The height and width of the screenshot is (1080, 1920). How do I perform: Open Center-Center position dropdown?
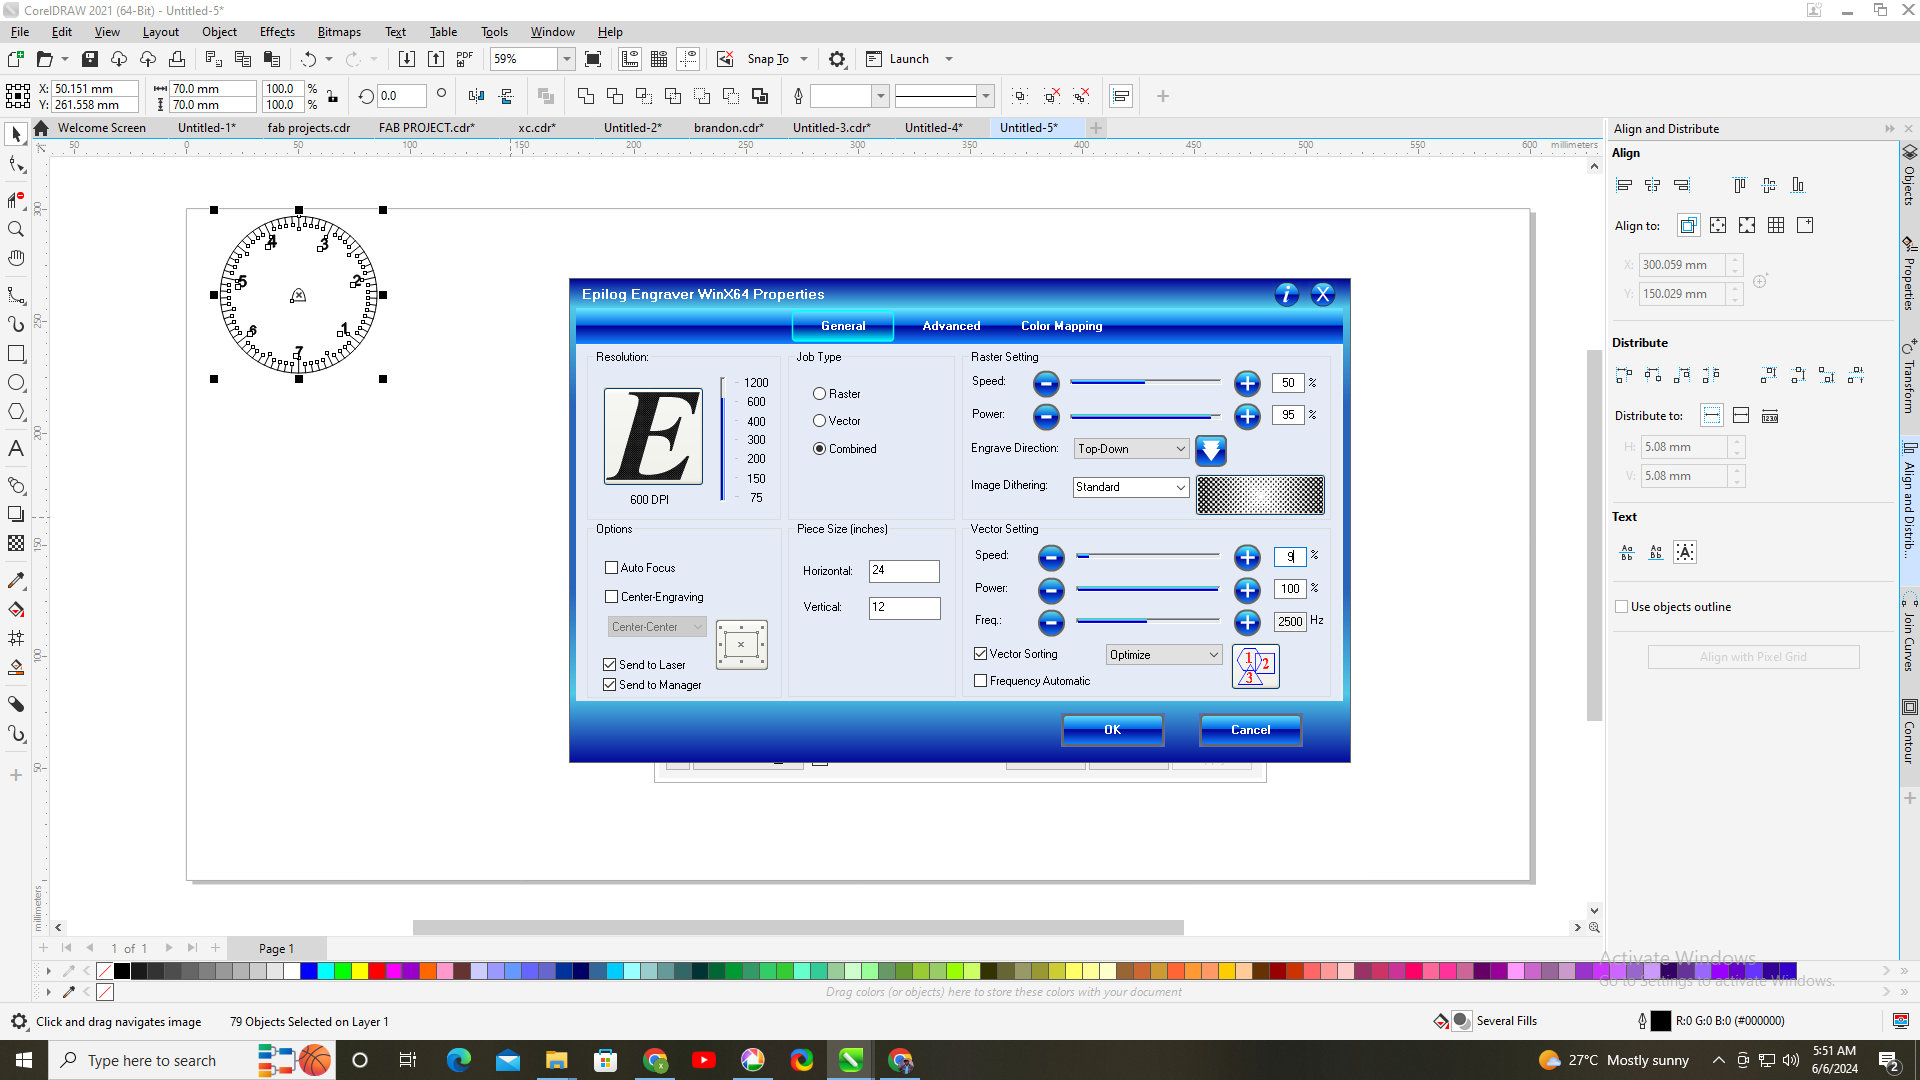click(657, 627)
